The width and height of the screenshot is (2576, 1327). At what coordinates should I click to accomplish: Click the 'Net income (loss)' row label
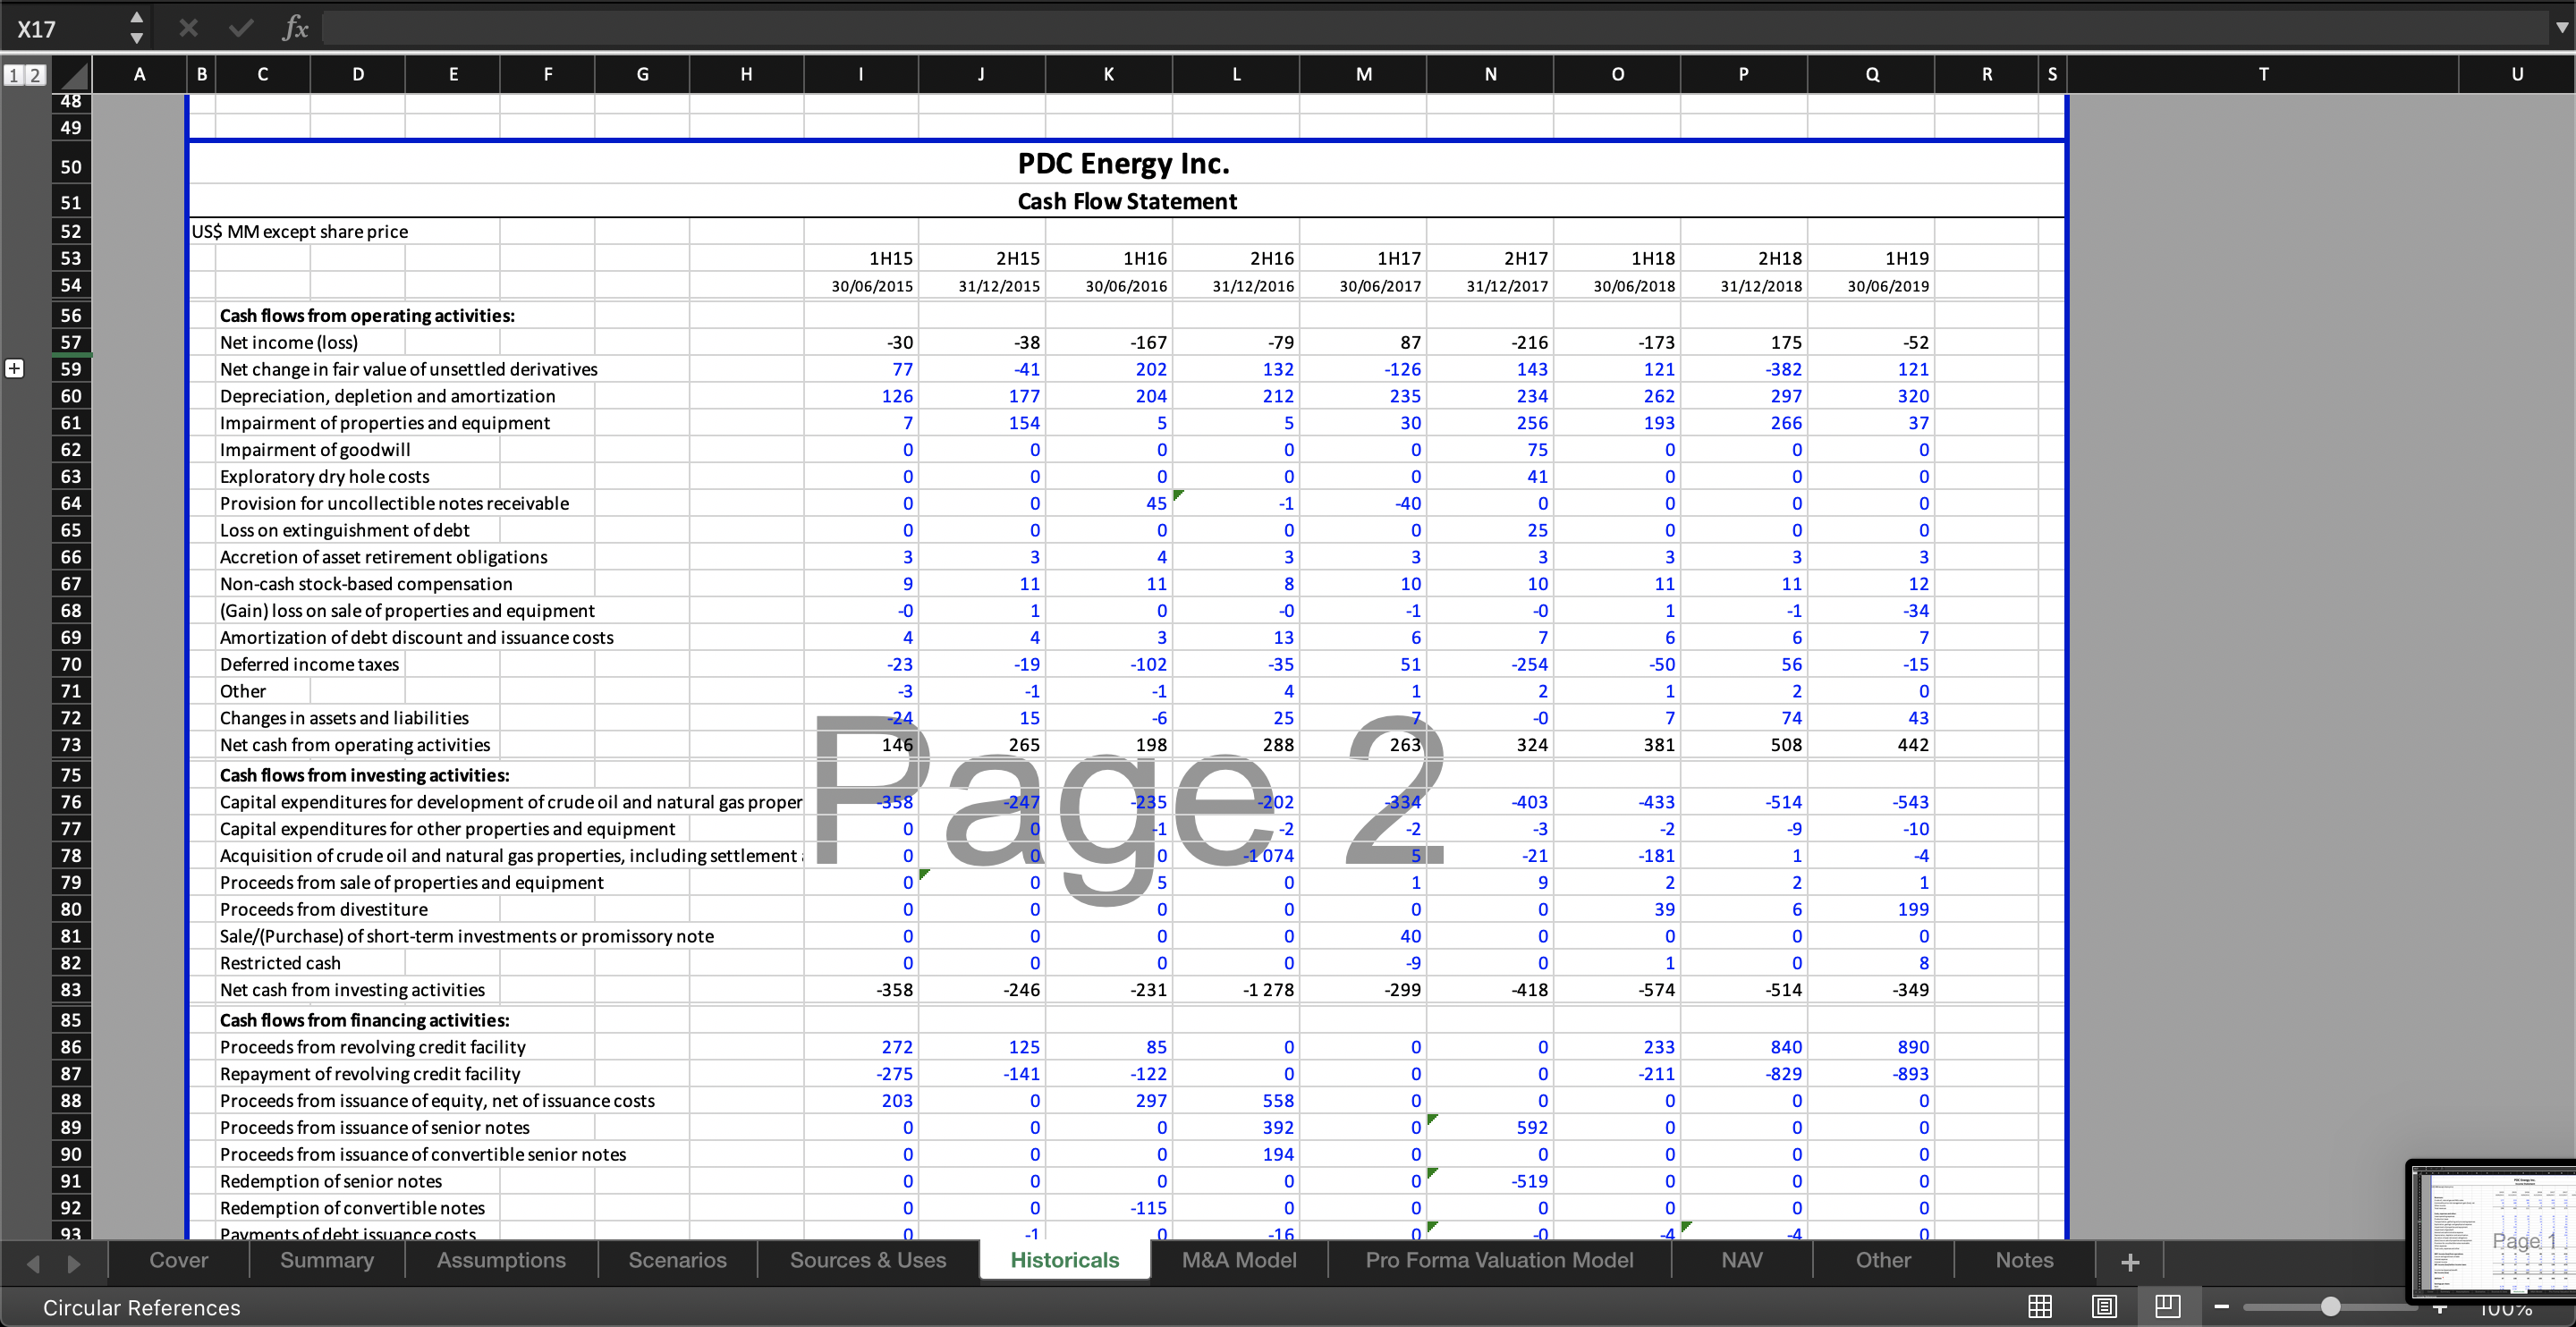pos(289,342)
